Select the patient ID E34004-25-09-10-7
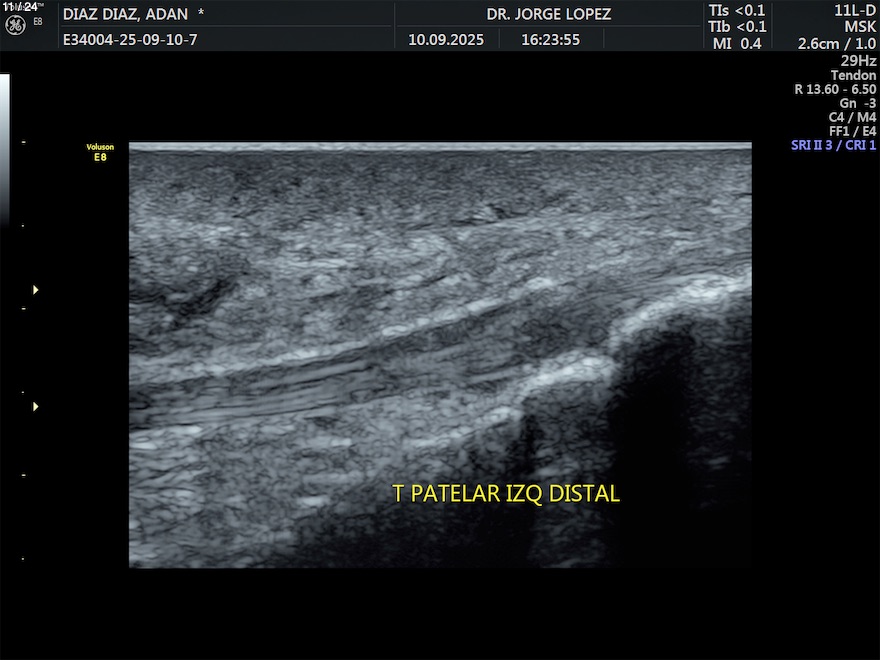Screen dimensions: 880x660 click(x=130, y=41)
